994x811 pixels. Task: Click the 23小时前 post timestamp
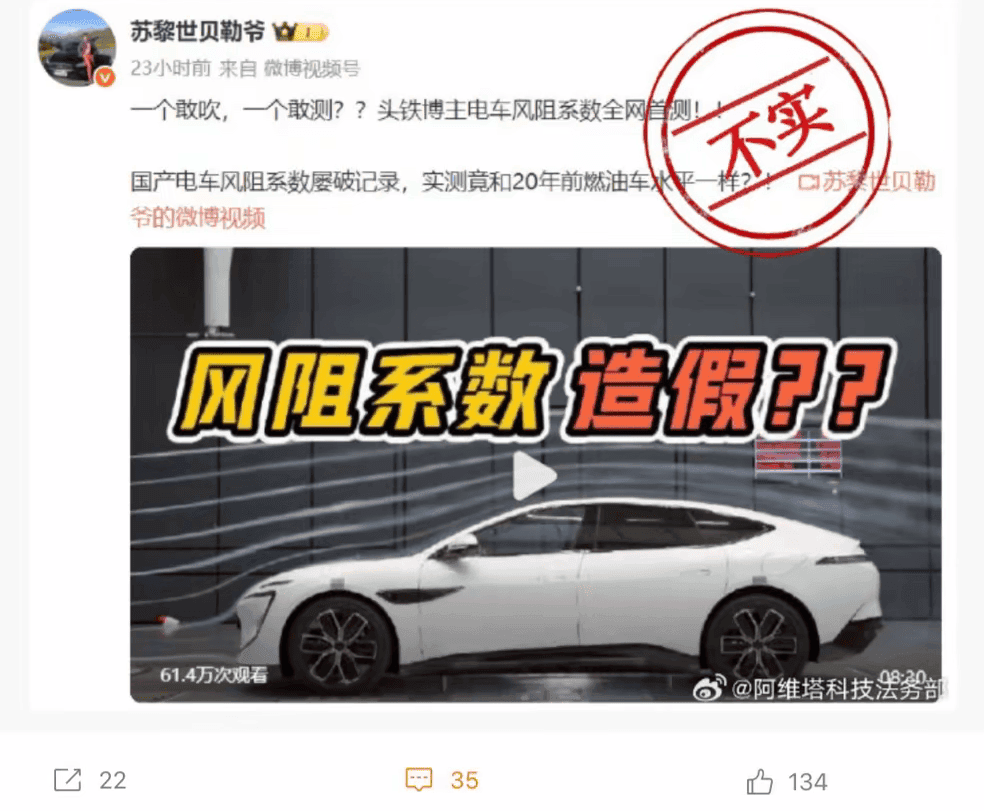(171, 68)
